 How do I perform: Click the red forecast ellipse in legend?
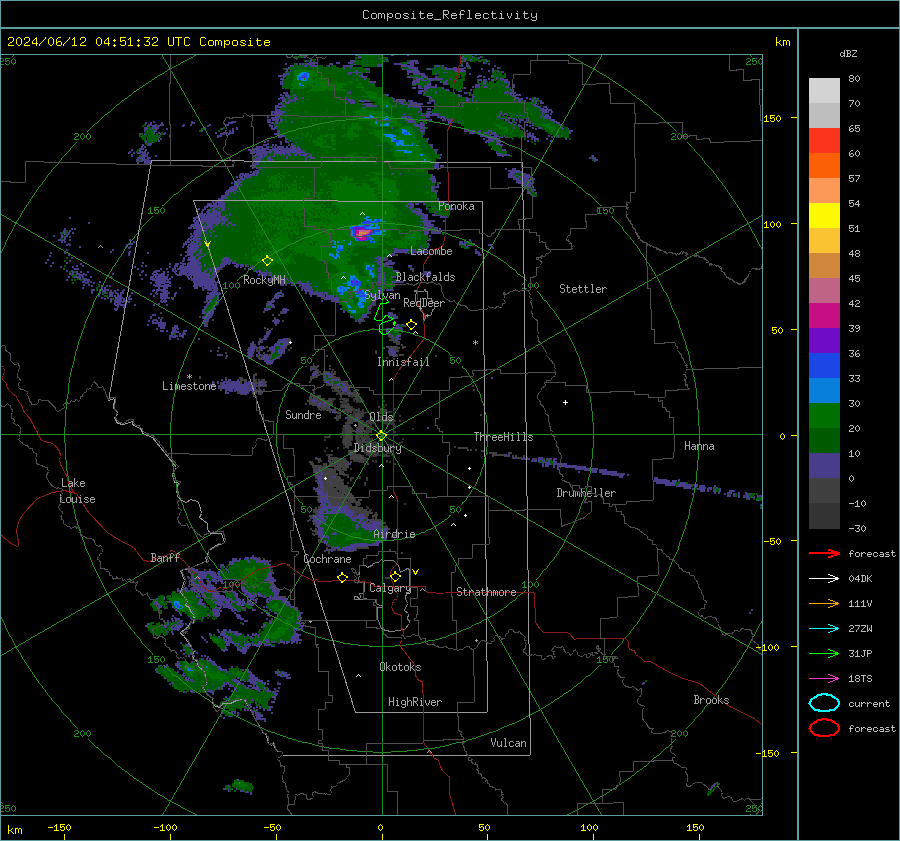[x=824, y=728]
